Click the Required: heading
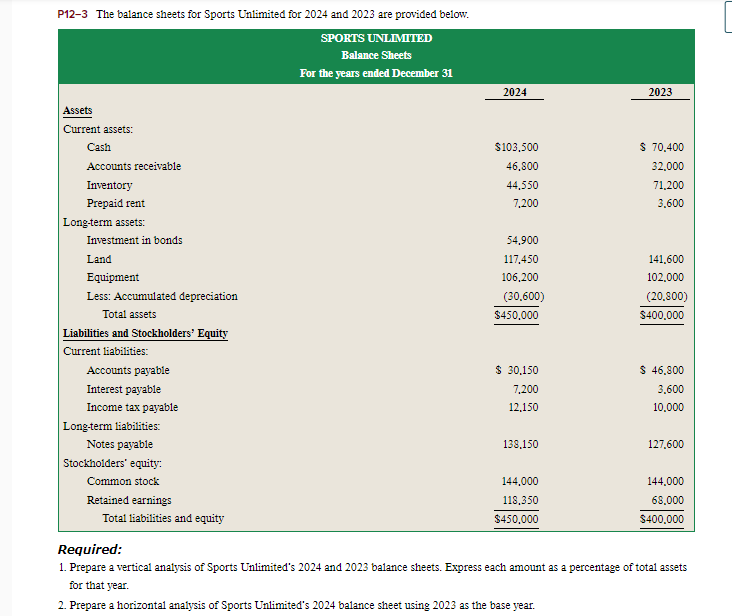The width and height of the screenshot is (732, 616). (90, 550)
